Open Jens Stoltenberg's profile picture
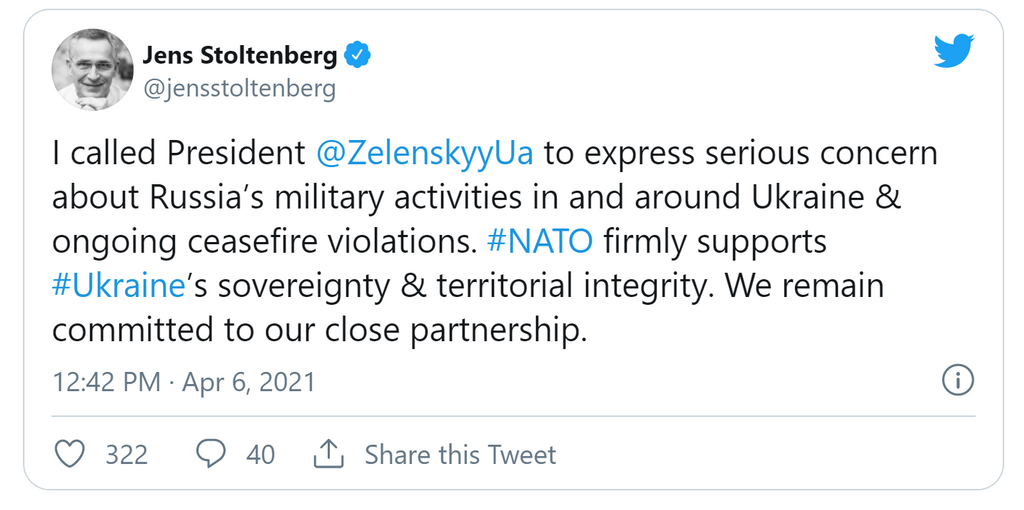 (92, 69)
